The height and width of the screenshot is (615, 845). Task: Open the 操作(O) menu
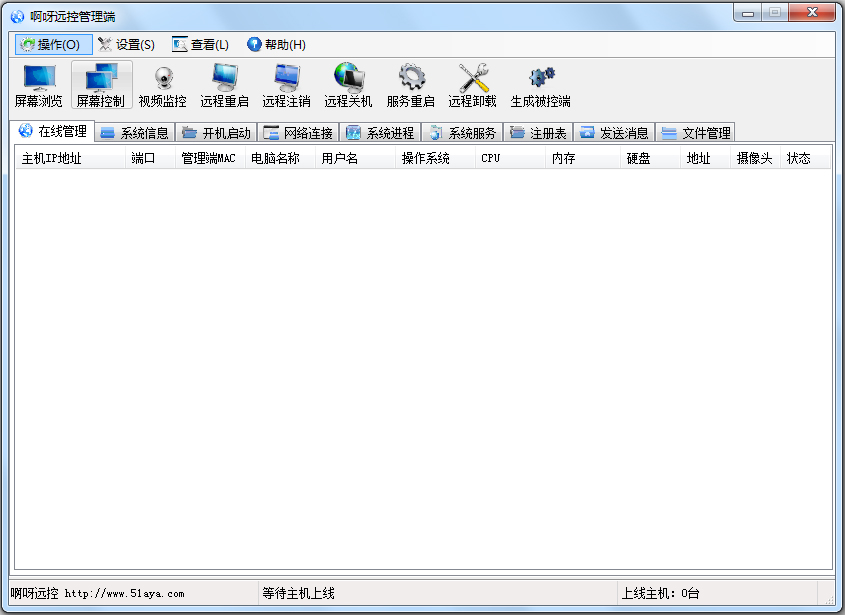(53, 45)
